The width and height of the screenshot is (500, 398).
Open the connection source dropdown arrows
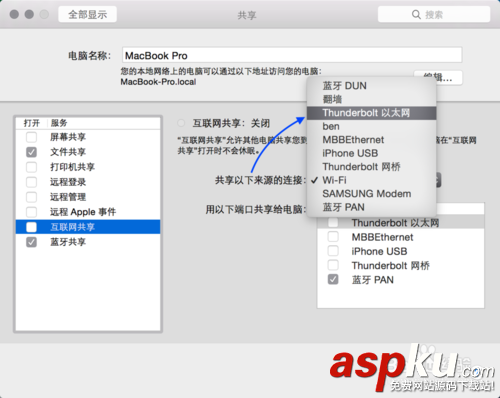(x=438, y=180)
